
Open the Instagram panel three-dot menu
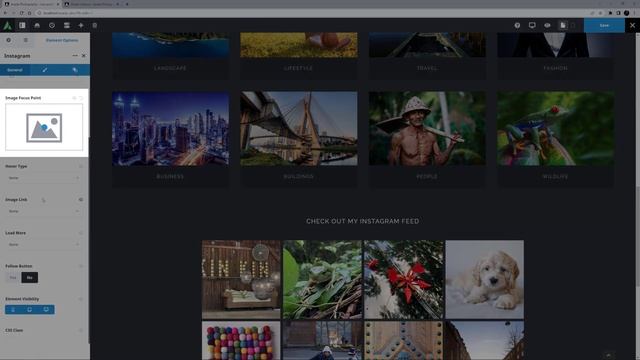(75, 56)
